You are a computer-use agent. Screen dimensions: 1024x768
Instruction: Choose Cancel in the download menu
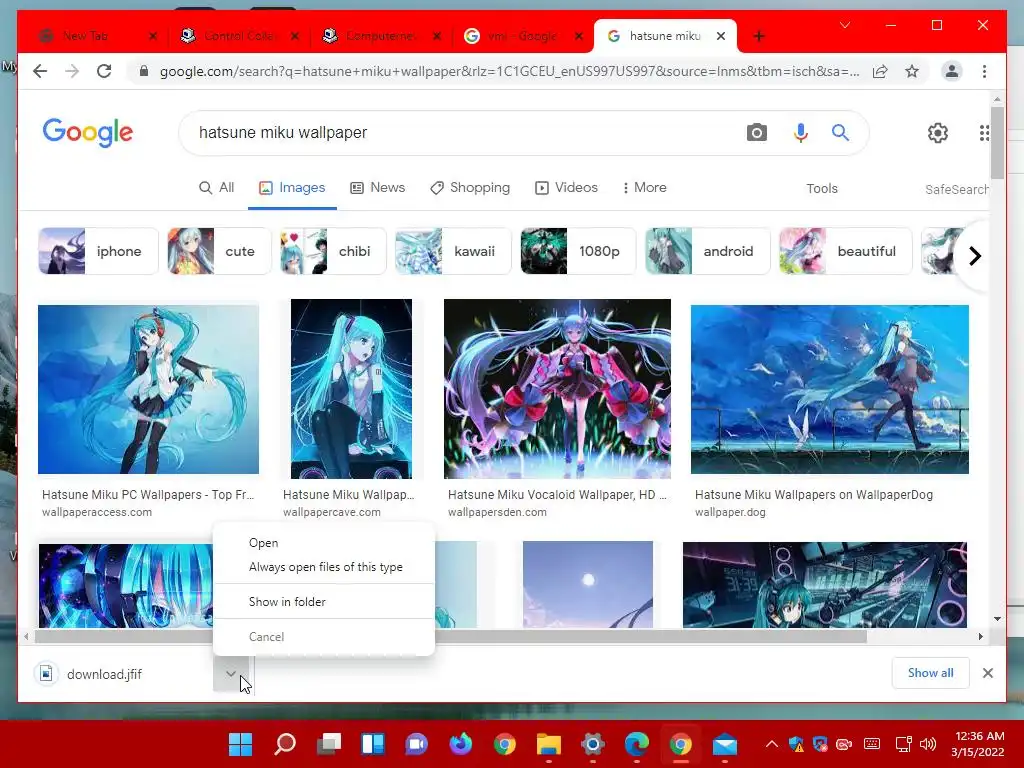click(323, 637)
